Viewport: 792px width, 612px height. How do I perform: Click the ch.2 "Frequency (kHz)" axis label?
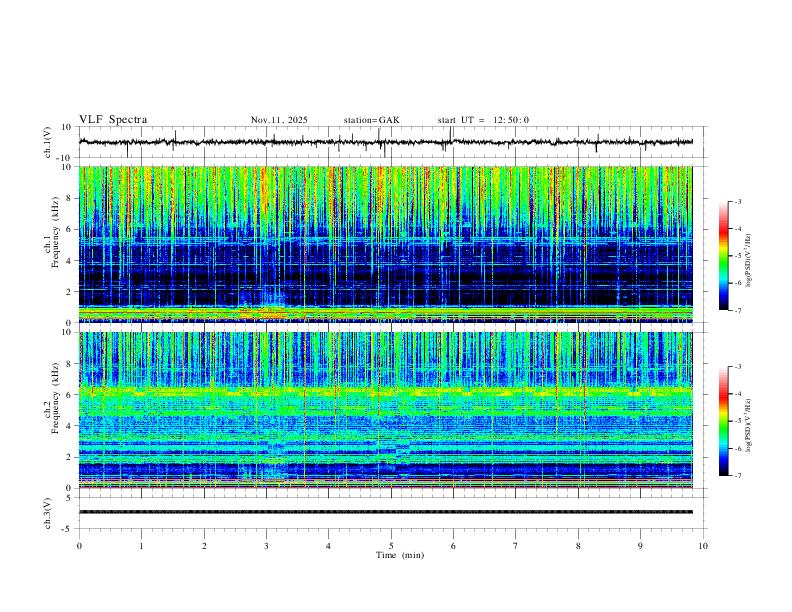pos(55,398)
